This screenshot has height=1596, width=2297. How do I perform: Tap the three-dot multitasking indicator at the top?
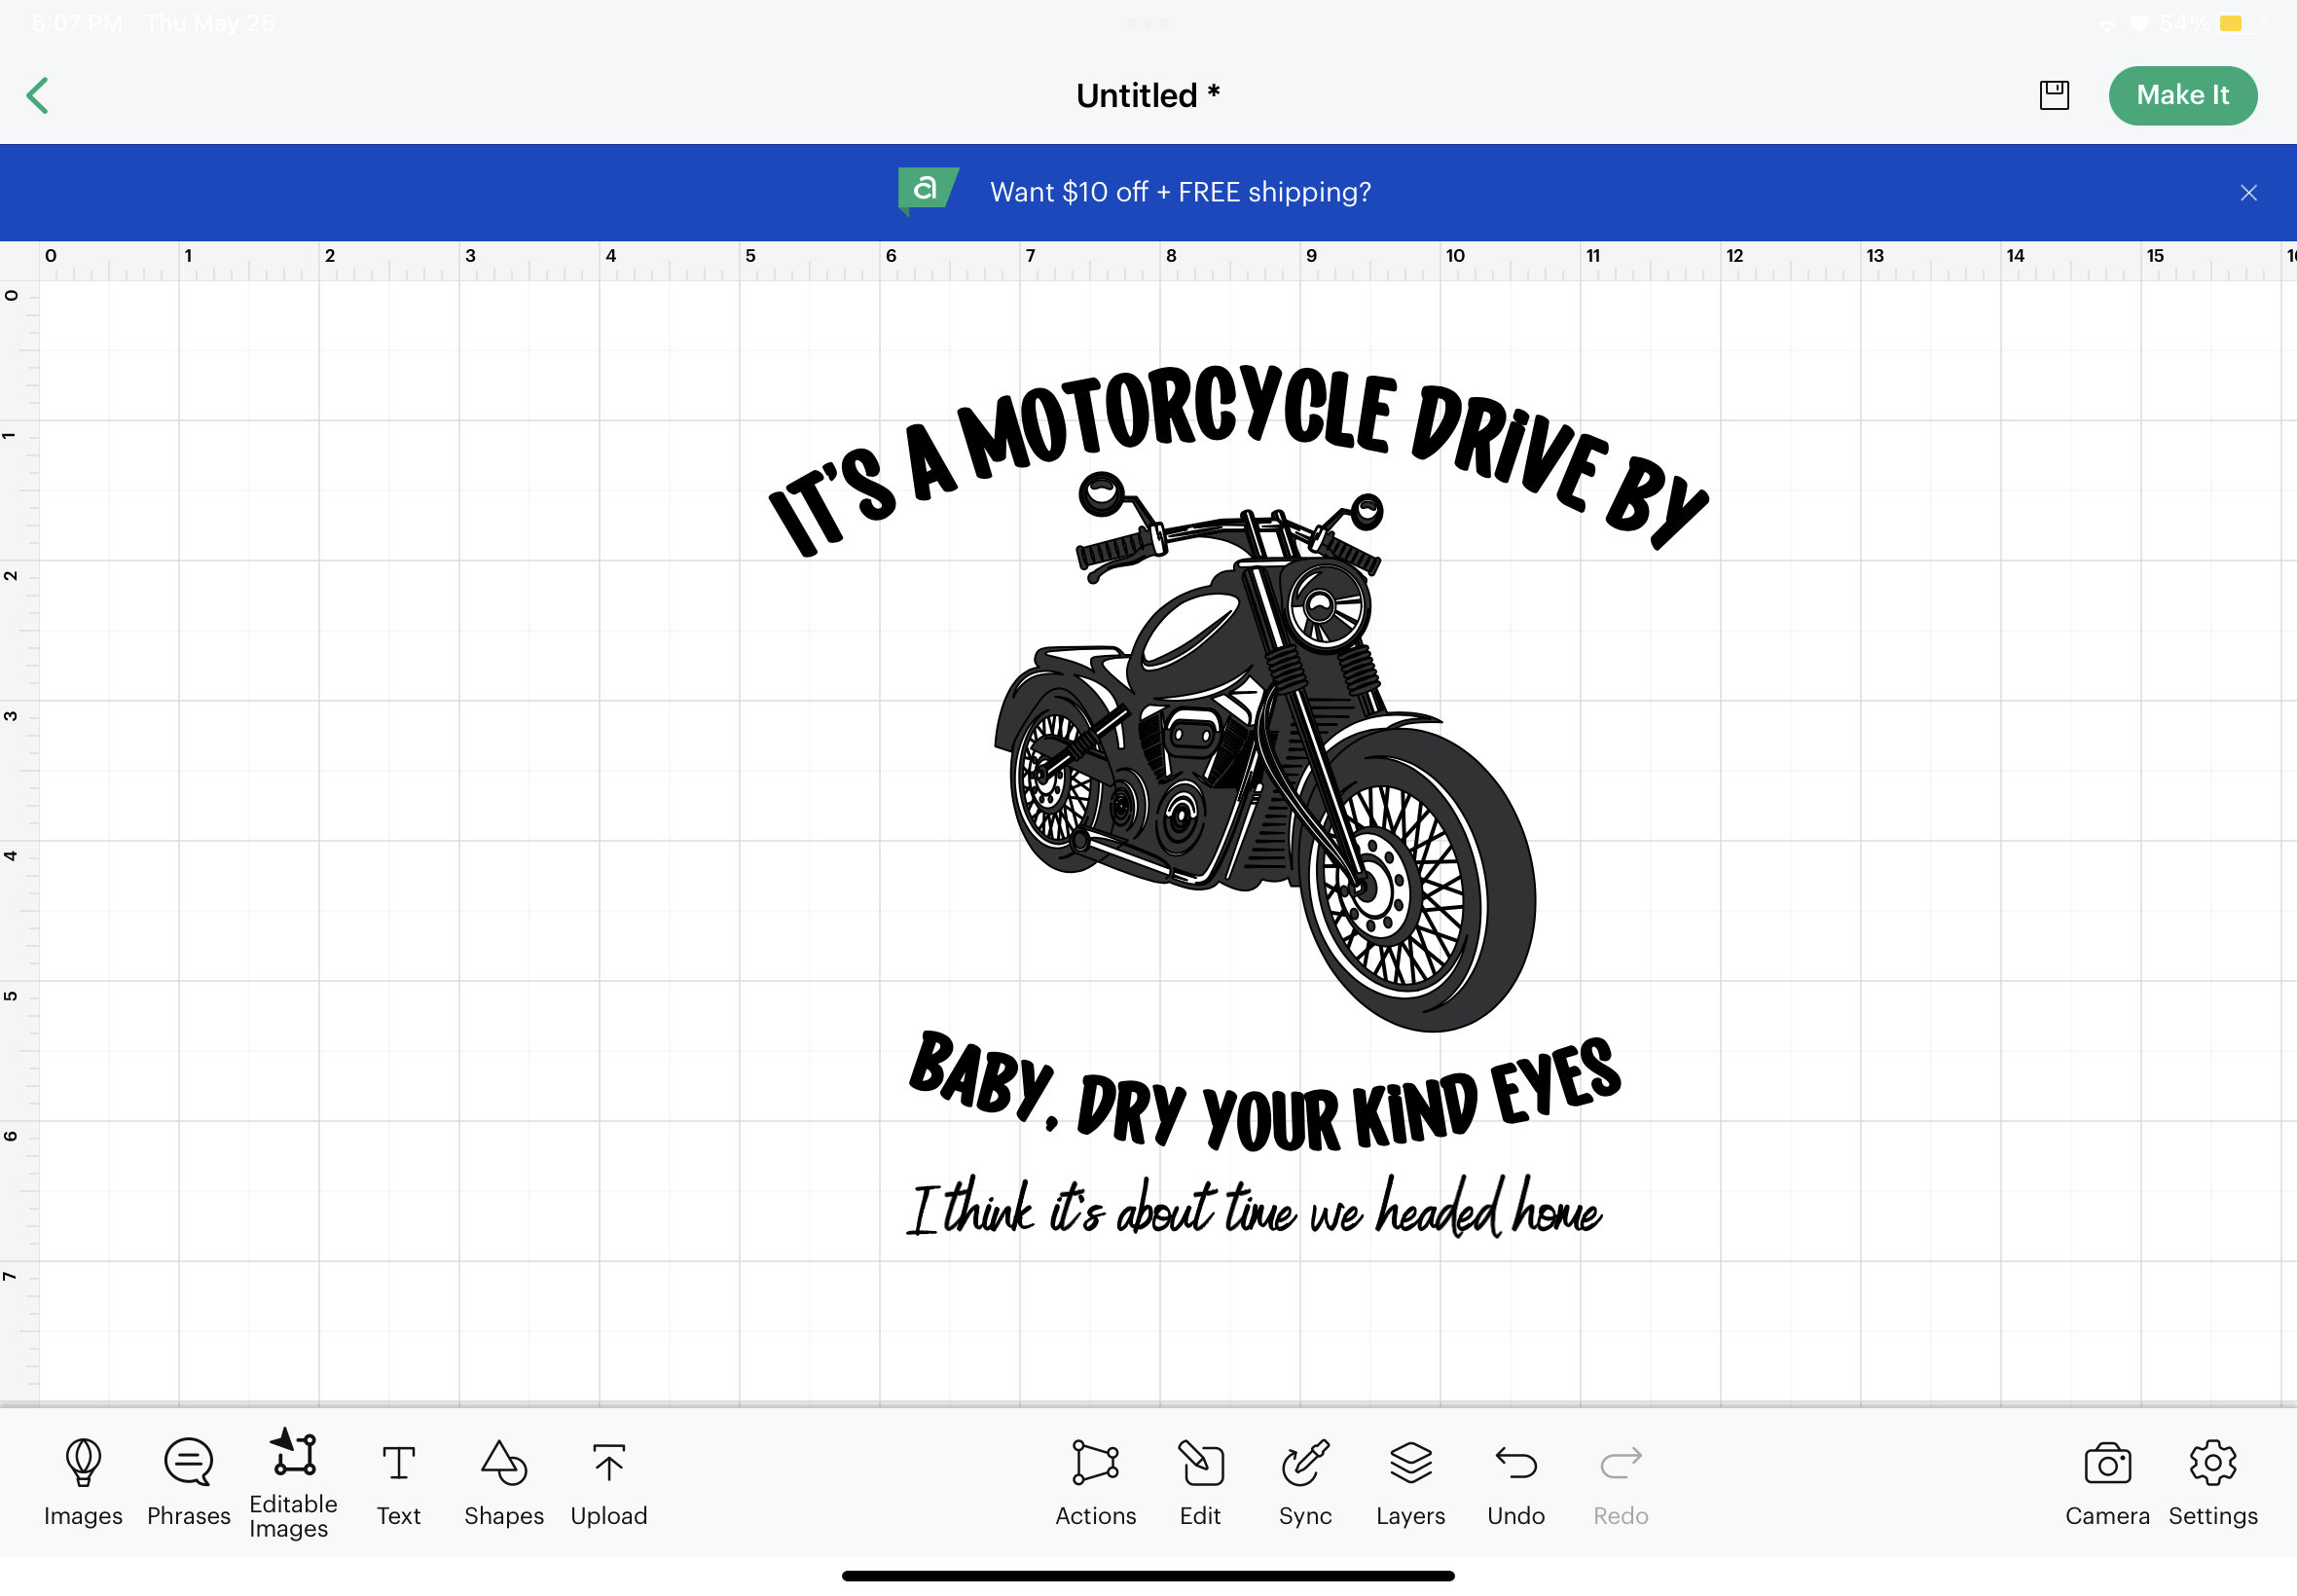coord(1148,22)
